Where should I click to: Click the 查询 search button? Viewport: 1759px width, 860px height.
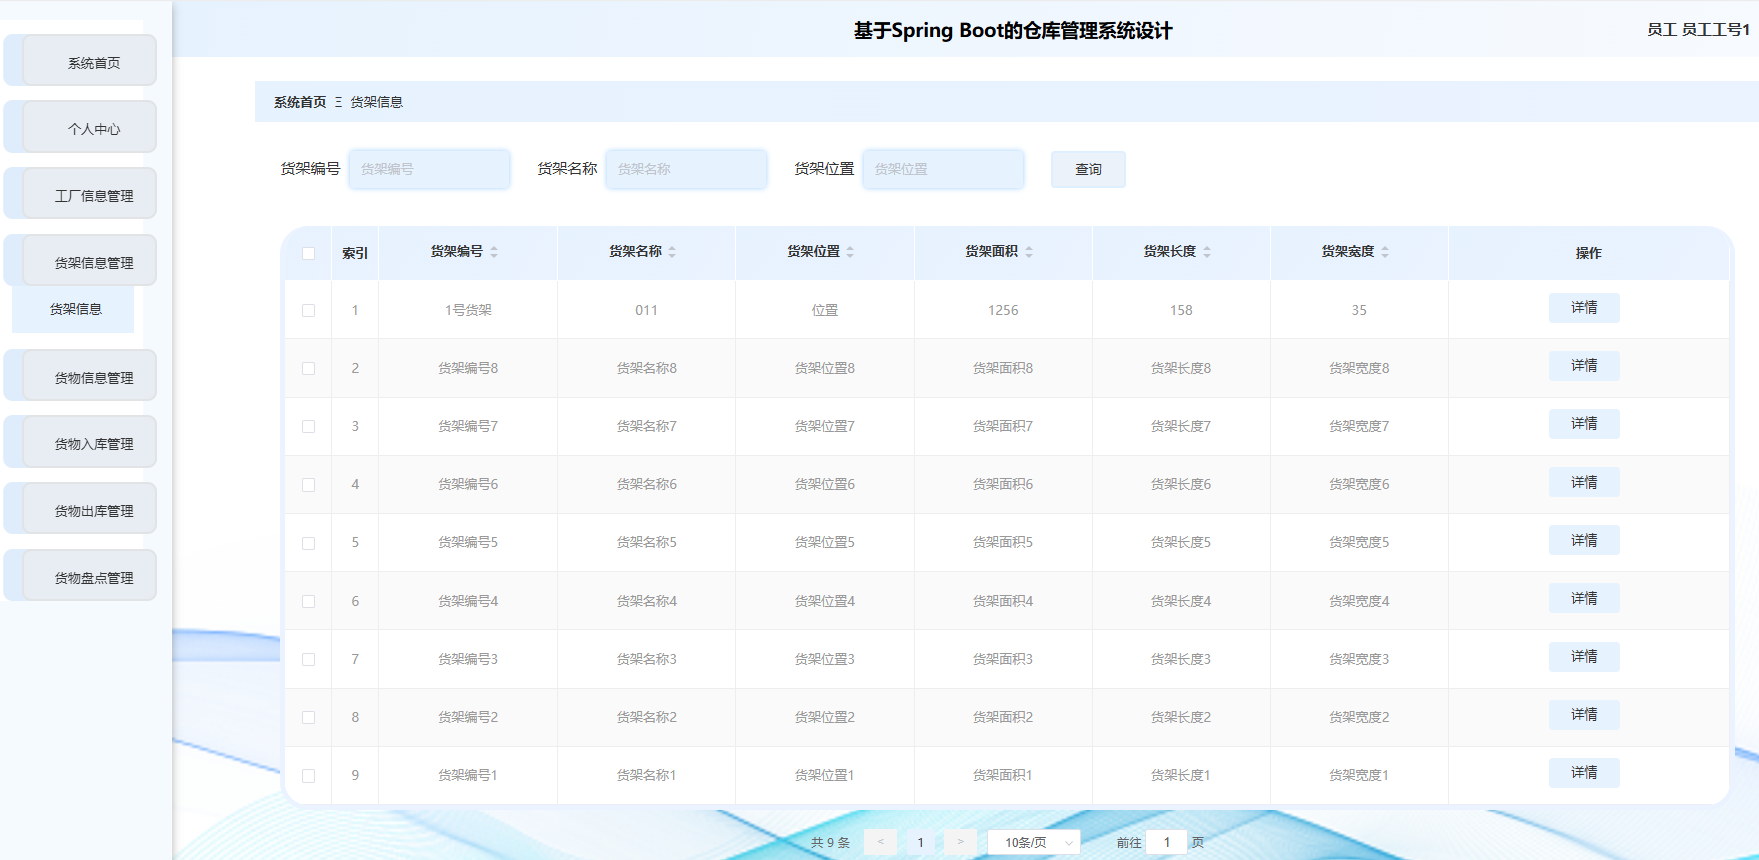click(x=1088, y=170)
